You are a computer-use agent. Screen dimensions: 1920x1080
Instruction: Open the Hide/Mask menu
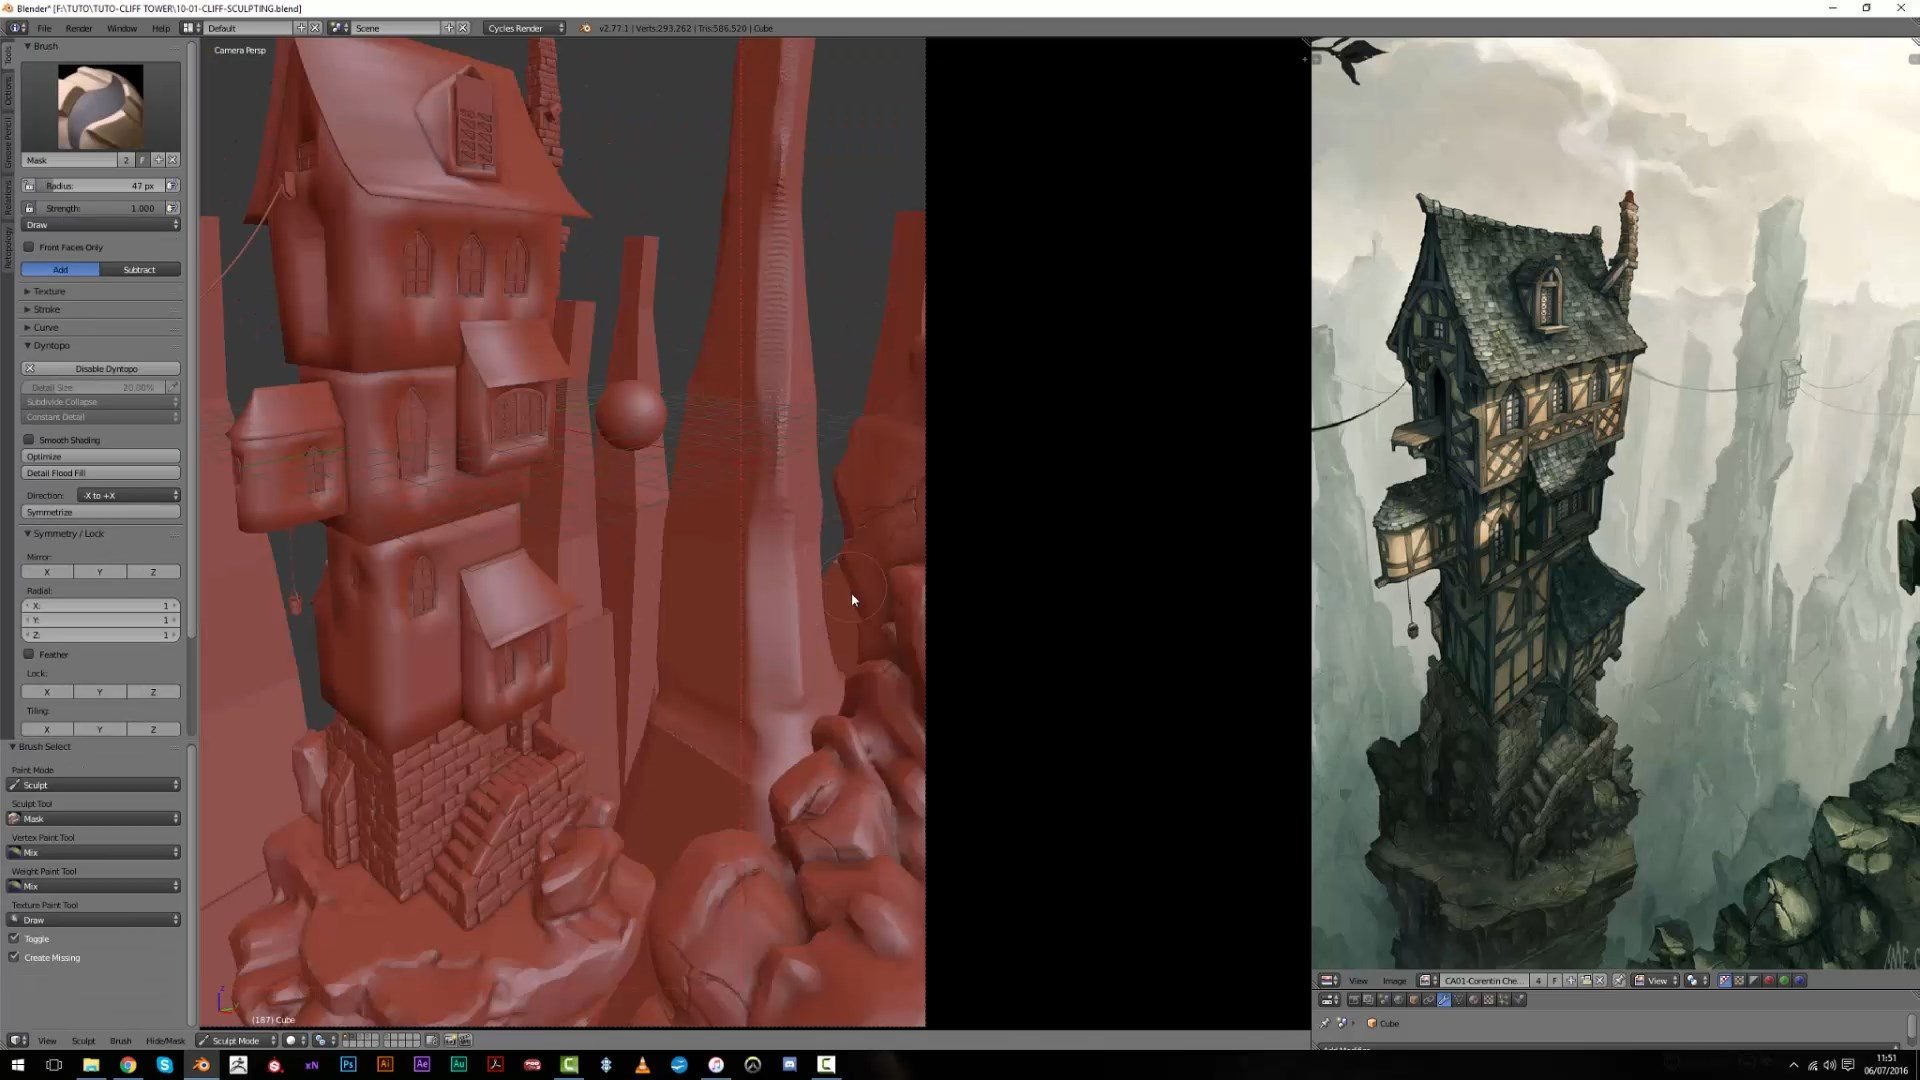click(165, 1041)
